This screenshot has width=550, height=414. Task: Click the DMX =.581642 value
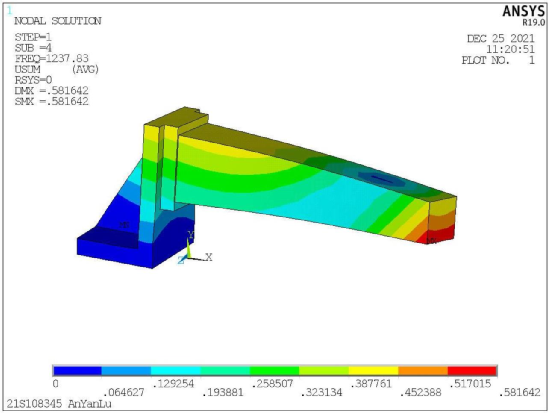[52, 91]
